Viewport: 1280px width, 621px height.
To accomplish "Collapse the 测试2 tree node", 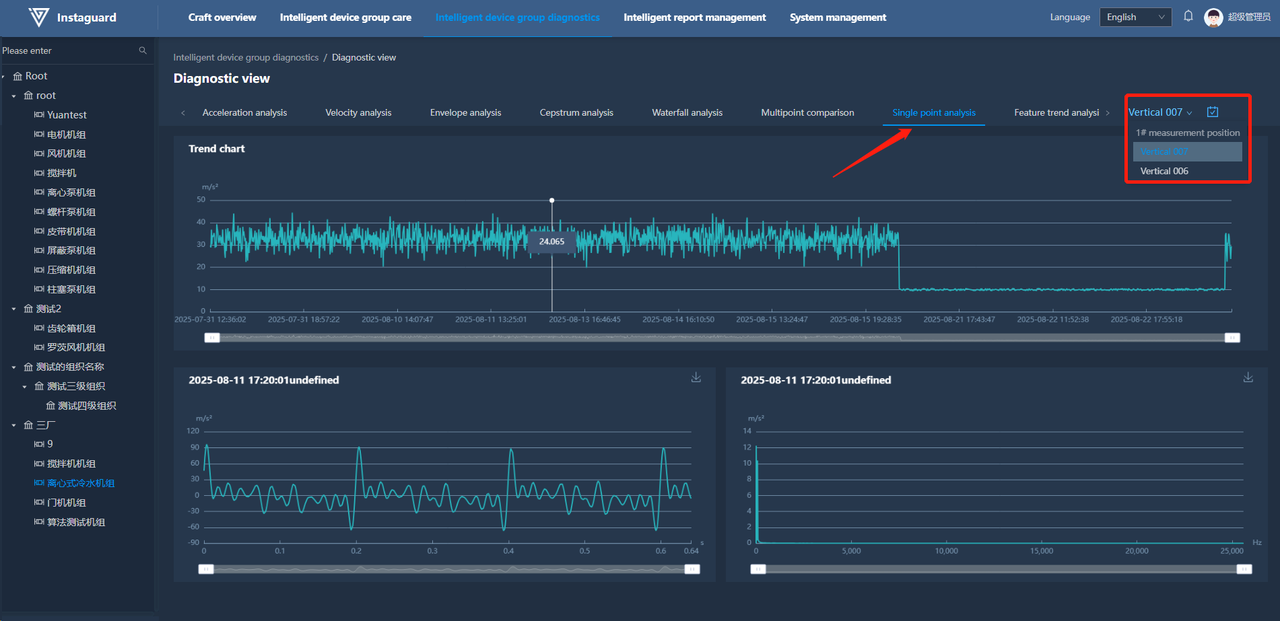I will (x=14, y=309).
